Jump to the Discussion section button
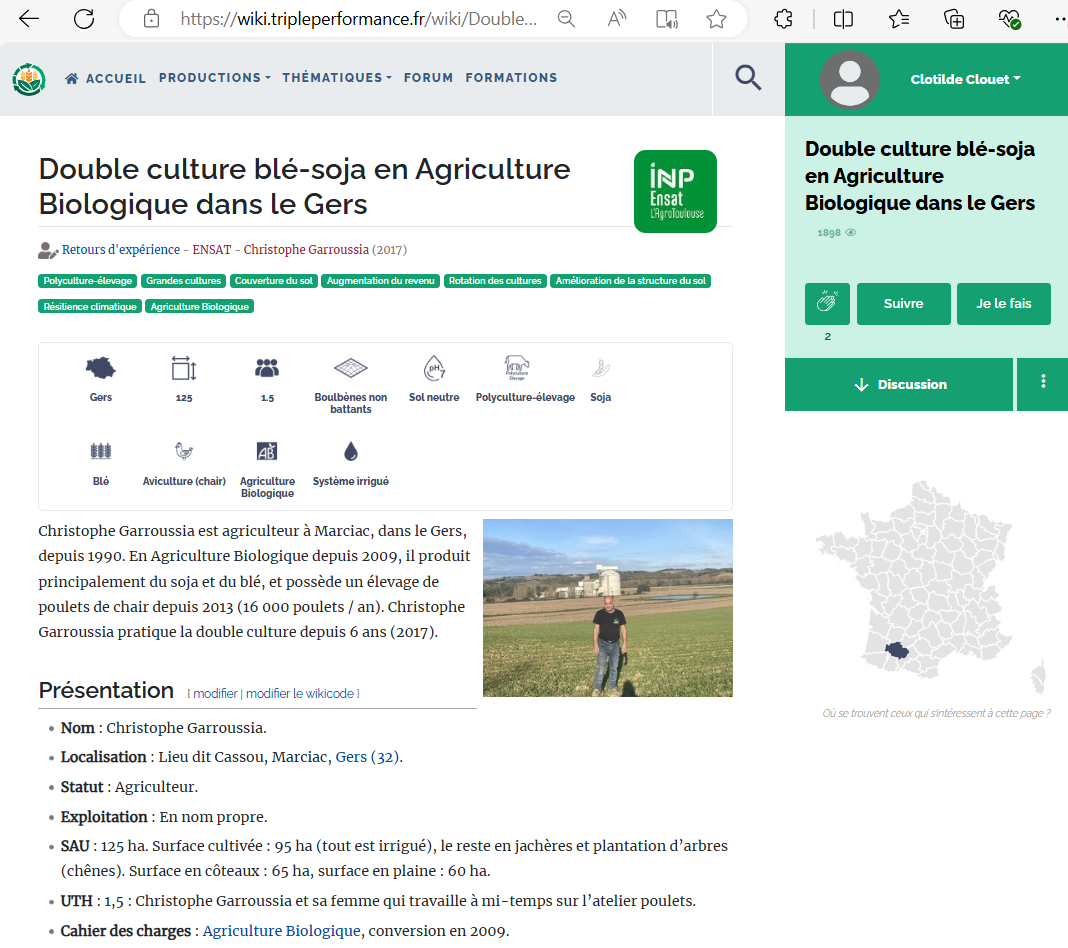Viewport: 1068px width, 948px height. tap(899, 385)
